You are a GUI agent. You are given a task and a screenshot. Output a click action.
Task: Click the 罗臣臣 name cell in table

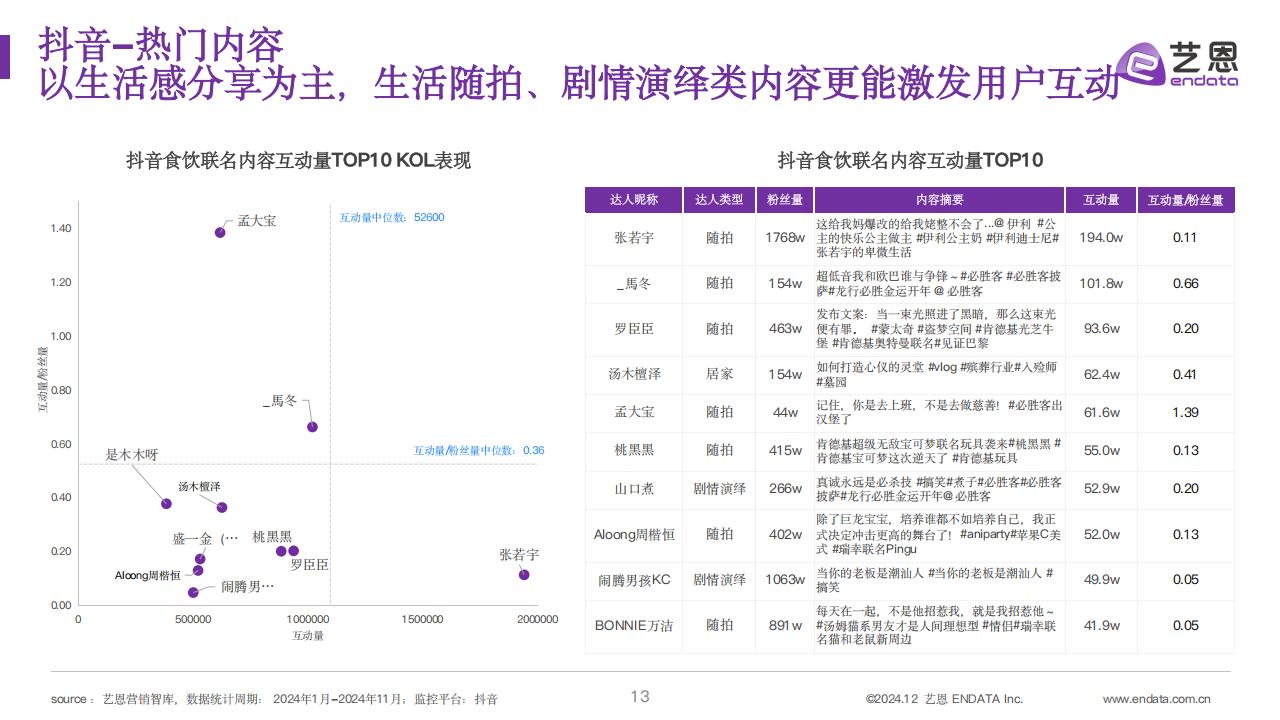(x=634, y=329)
